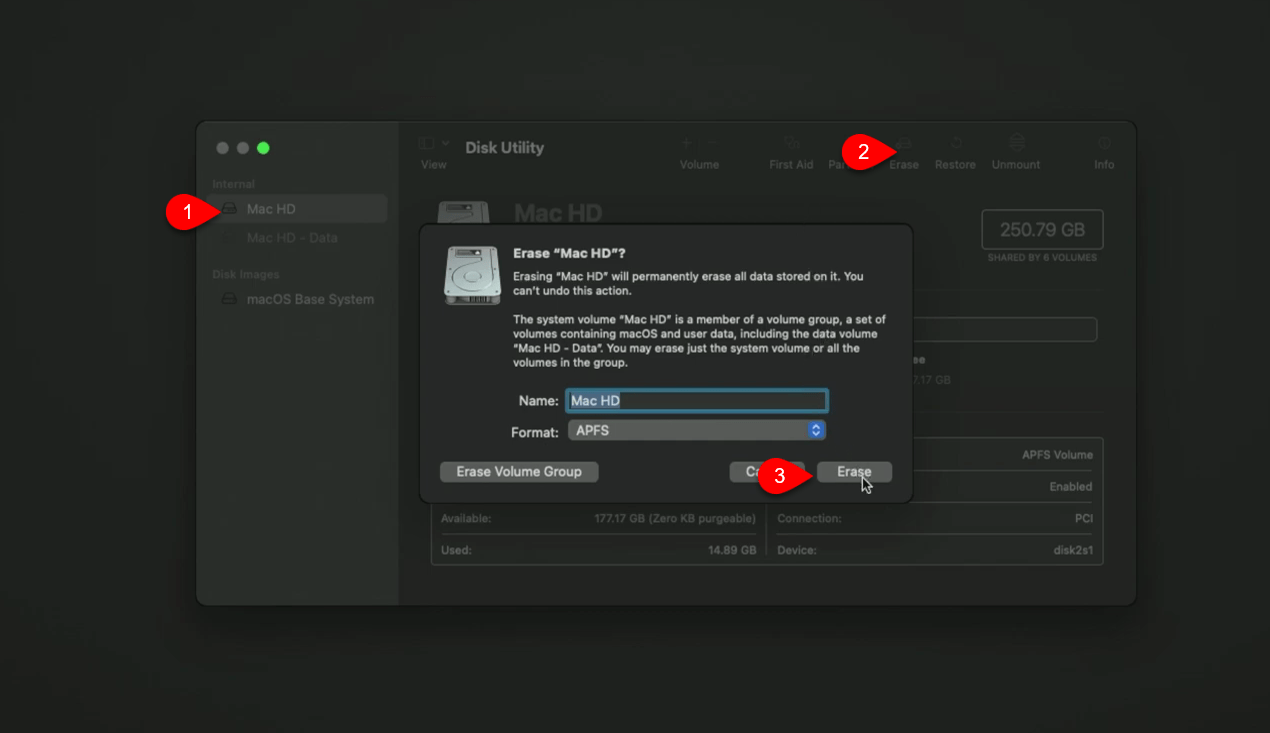The image size is (1270, 733).
Task: Click the Disk Utility window title
Action: 505,148
